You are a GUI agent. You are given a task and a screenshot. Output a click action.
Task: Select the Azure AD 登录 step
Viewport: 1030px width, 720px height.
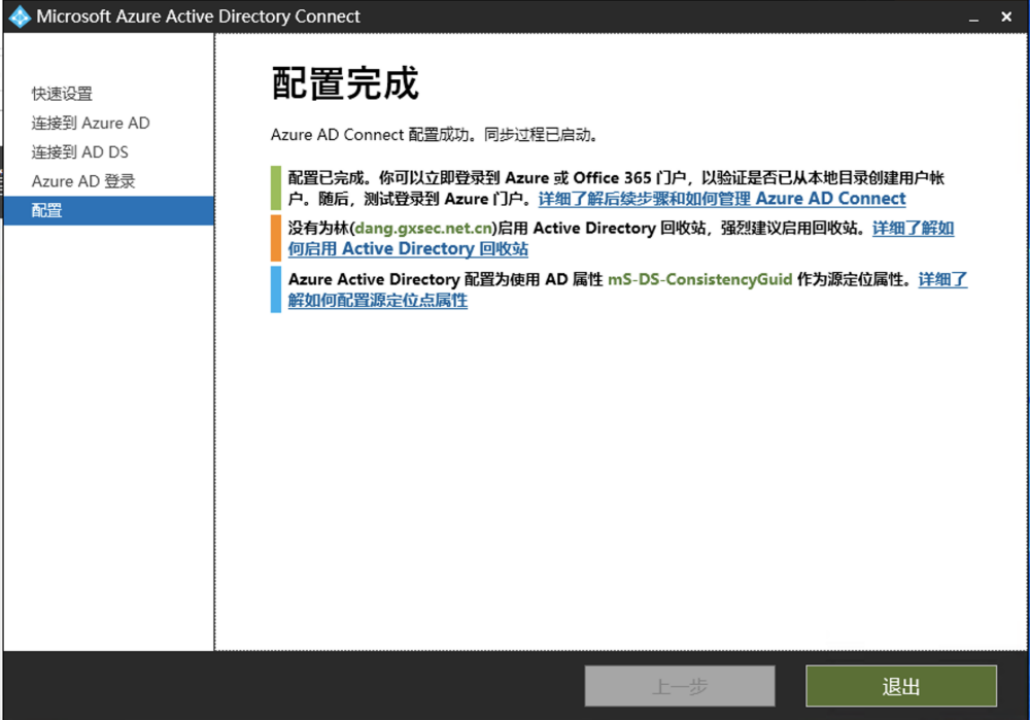83,181
